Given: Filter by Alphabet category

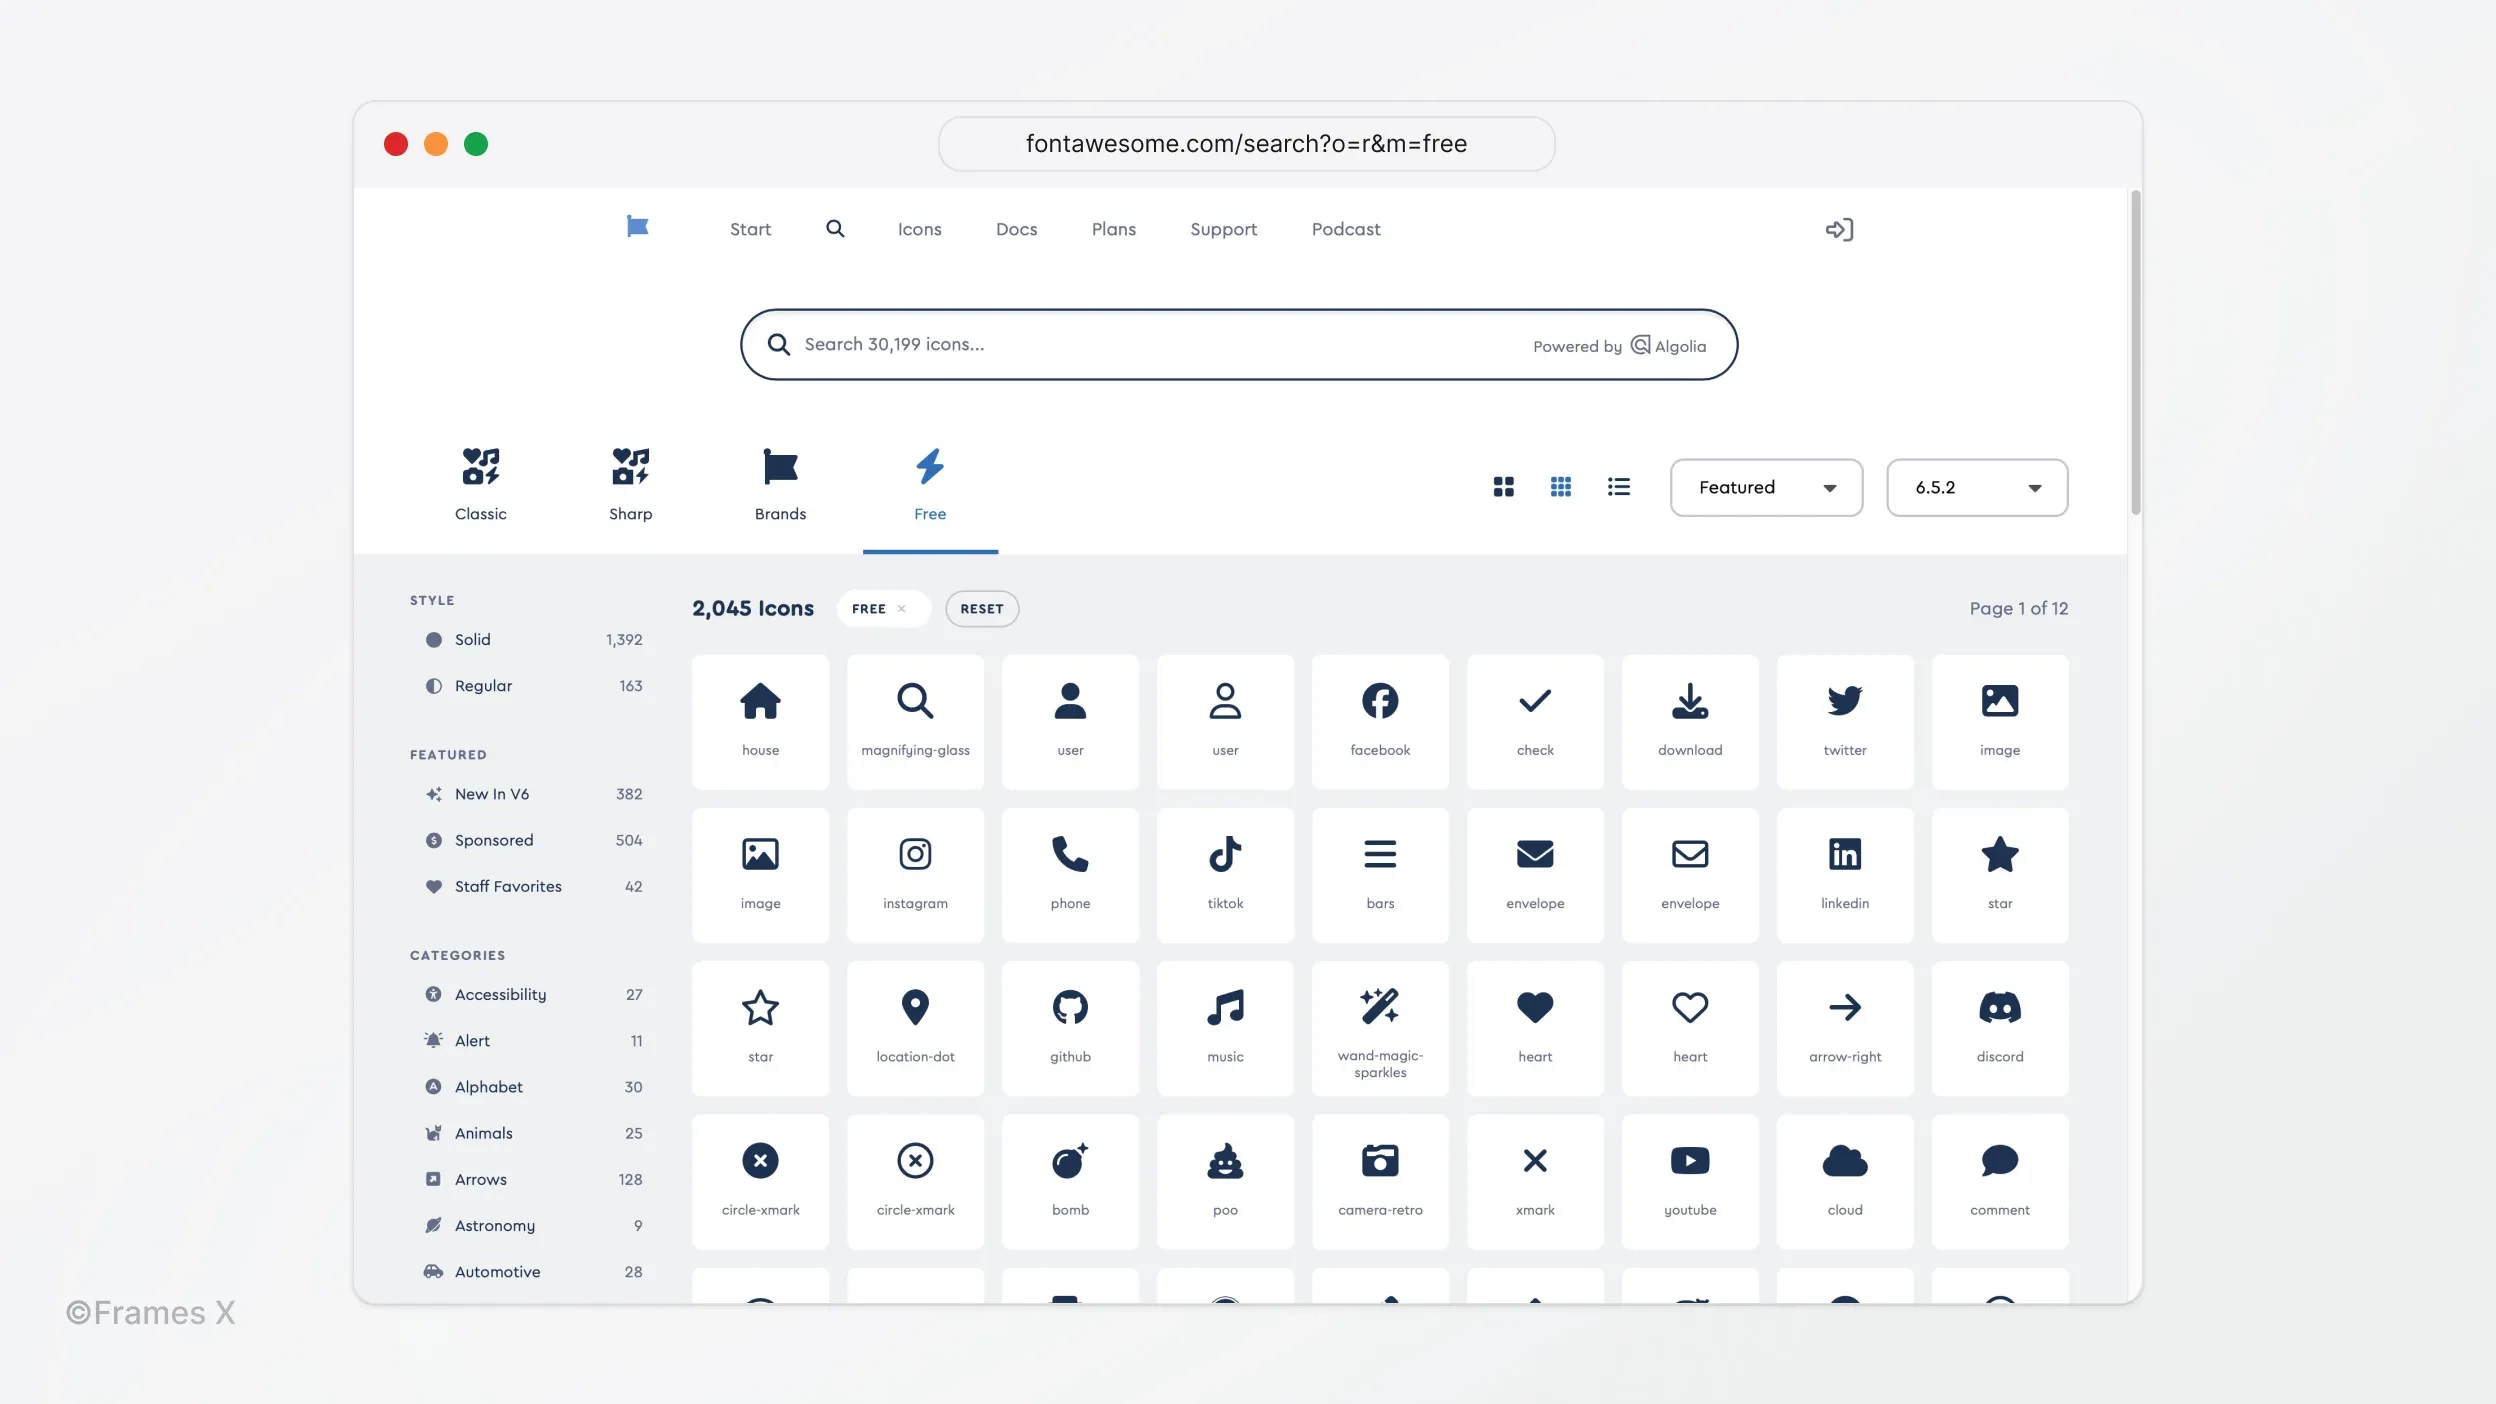Looking at the screenshot, I should pos(533,1087).
